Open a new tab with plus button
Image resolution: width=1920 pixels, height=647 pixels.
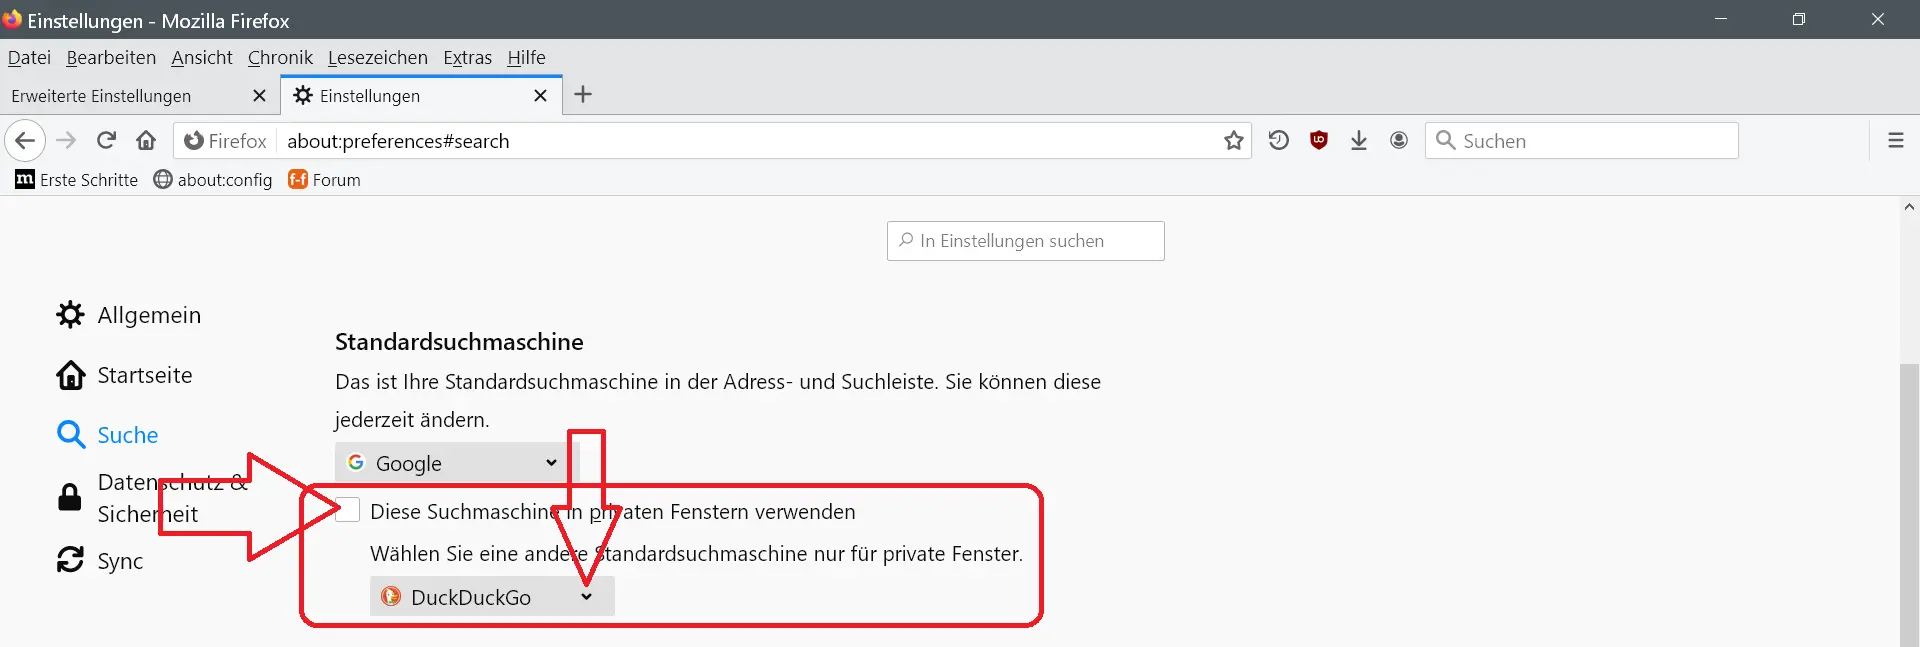583,95
